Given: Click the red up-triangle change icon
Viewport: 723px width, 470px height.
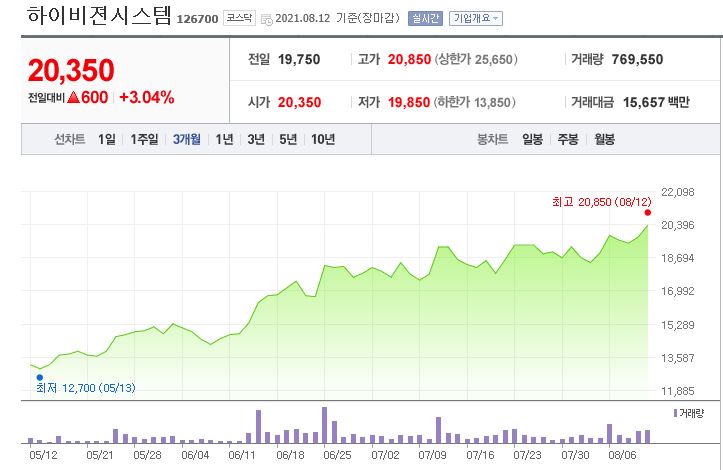Looking at the screenshot, I should tap(73, 97).
